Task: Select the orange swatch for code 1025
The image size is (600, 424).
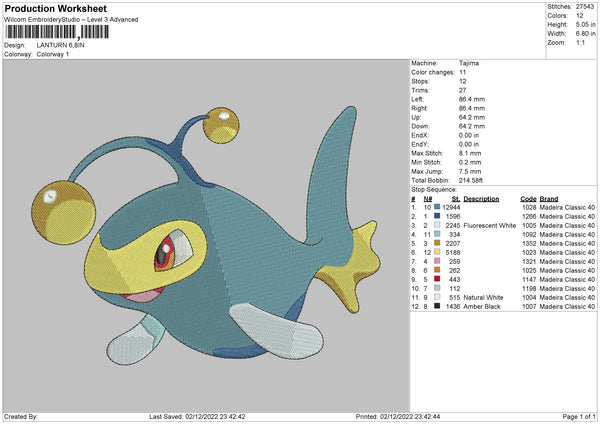Action: (437, 270)
